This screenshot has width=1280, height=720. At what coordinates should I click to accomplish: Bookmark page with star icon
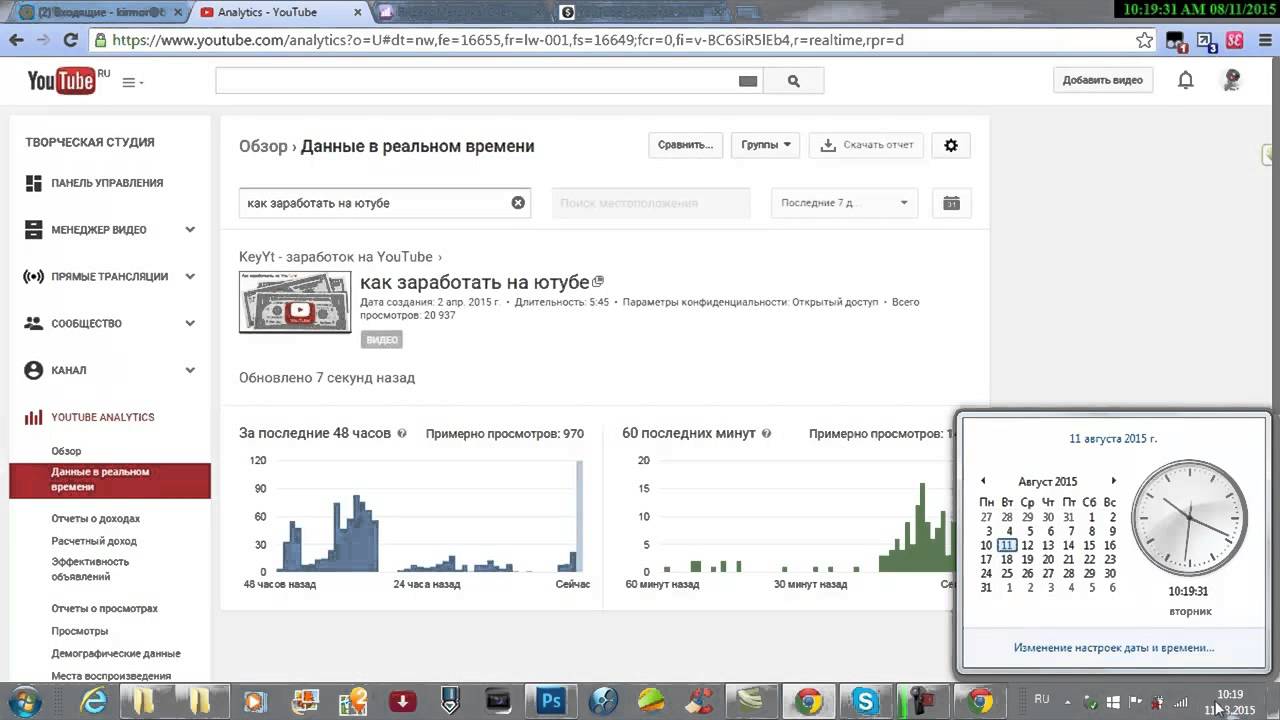1145,41
